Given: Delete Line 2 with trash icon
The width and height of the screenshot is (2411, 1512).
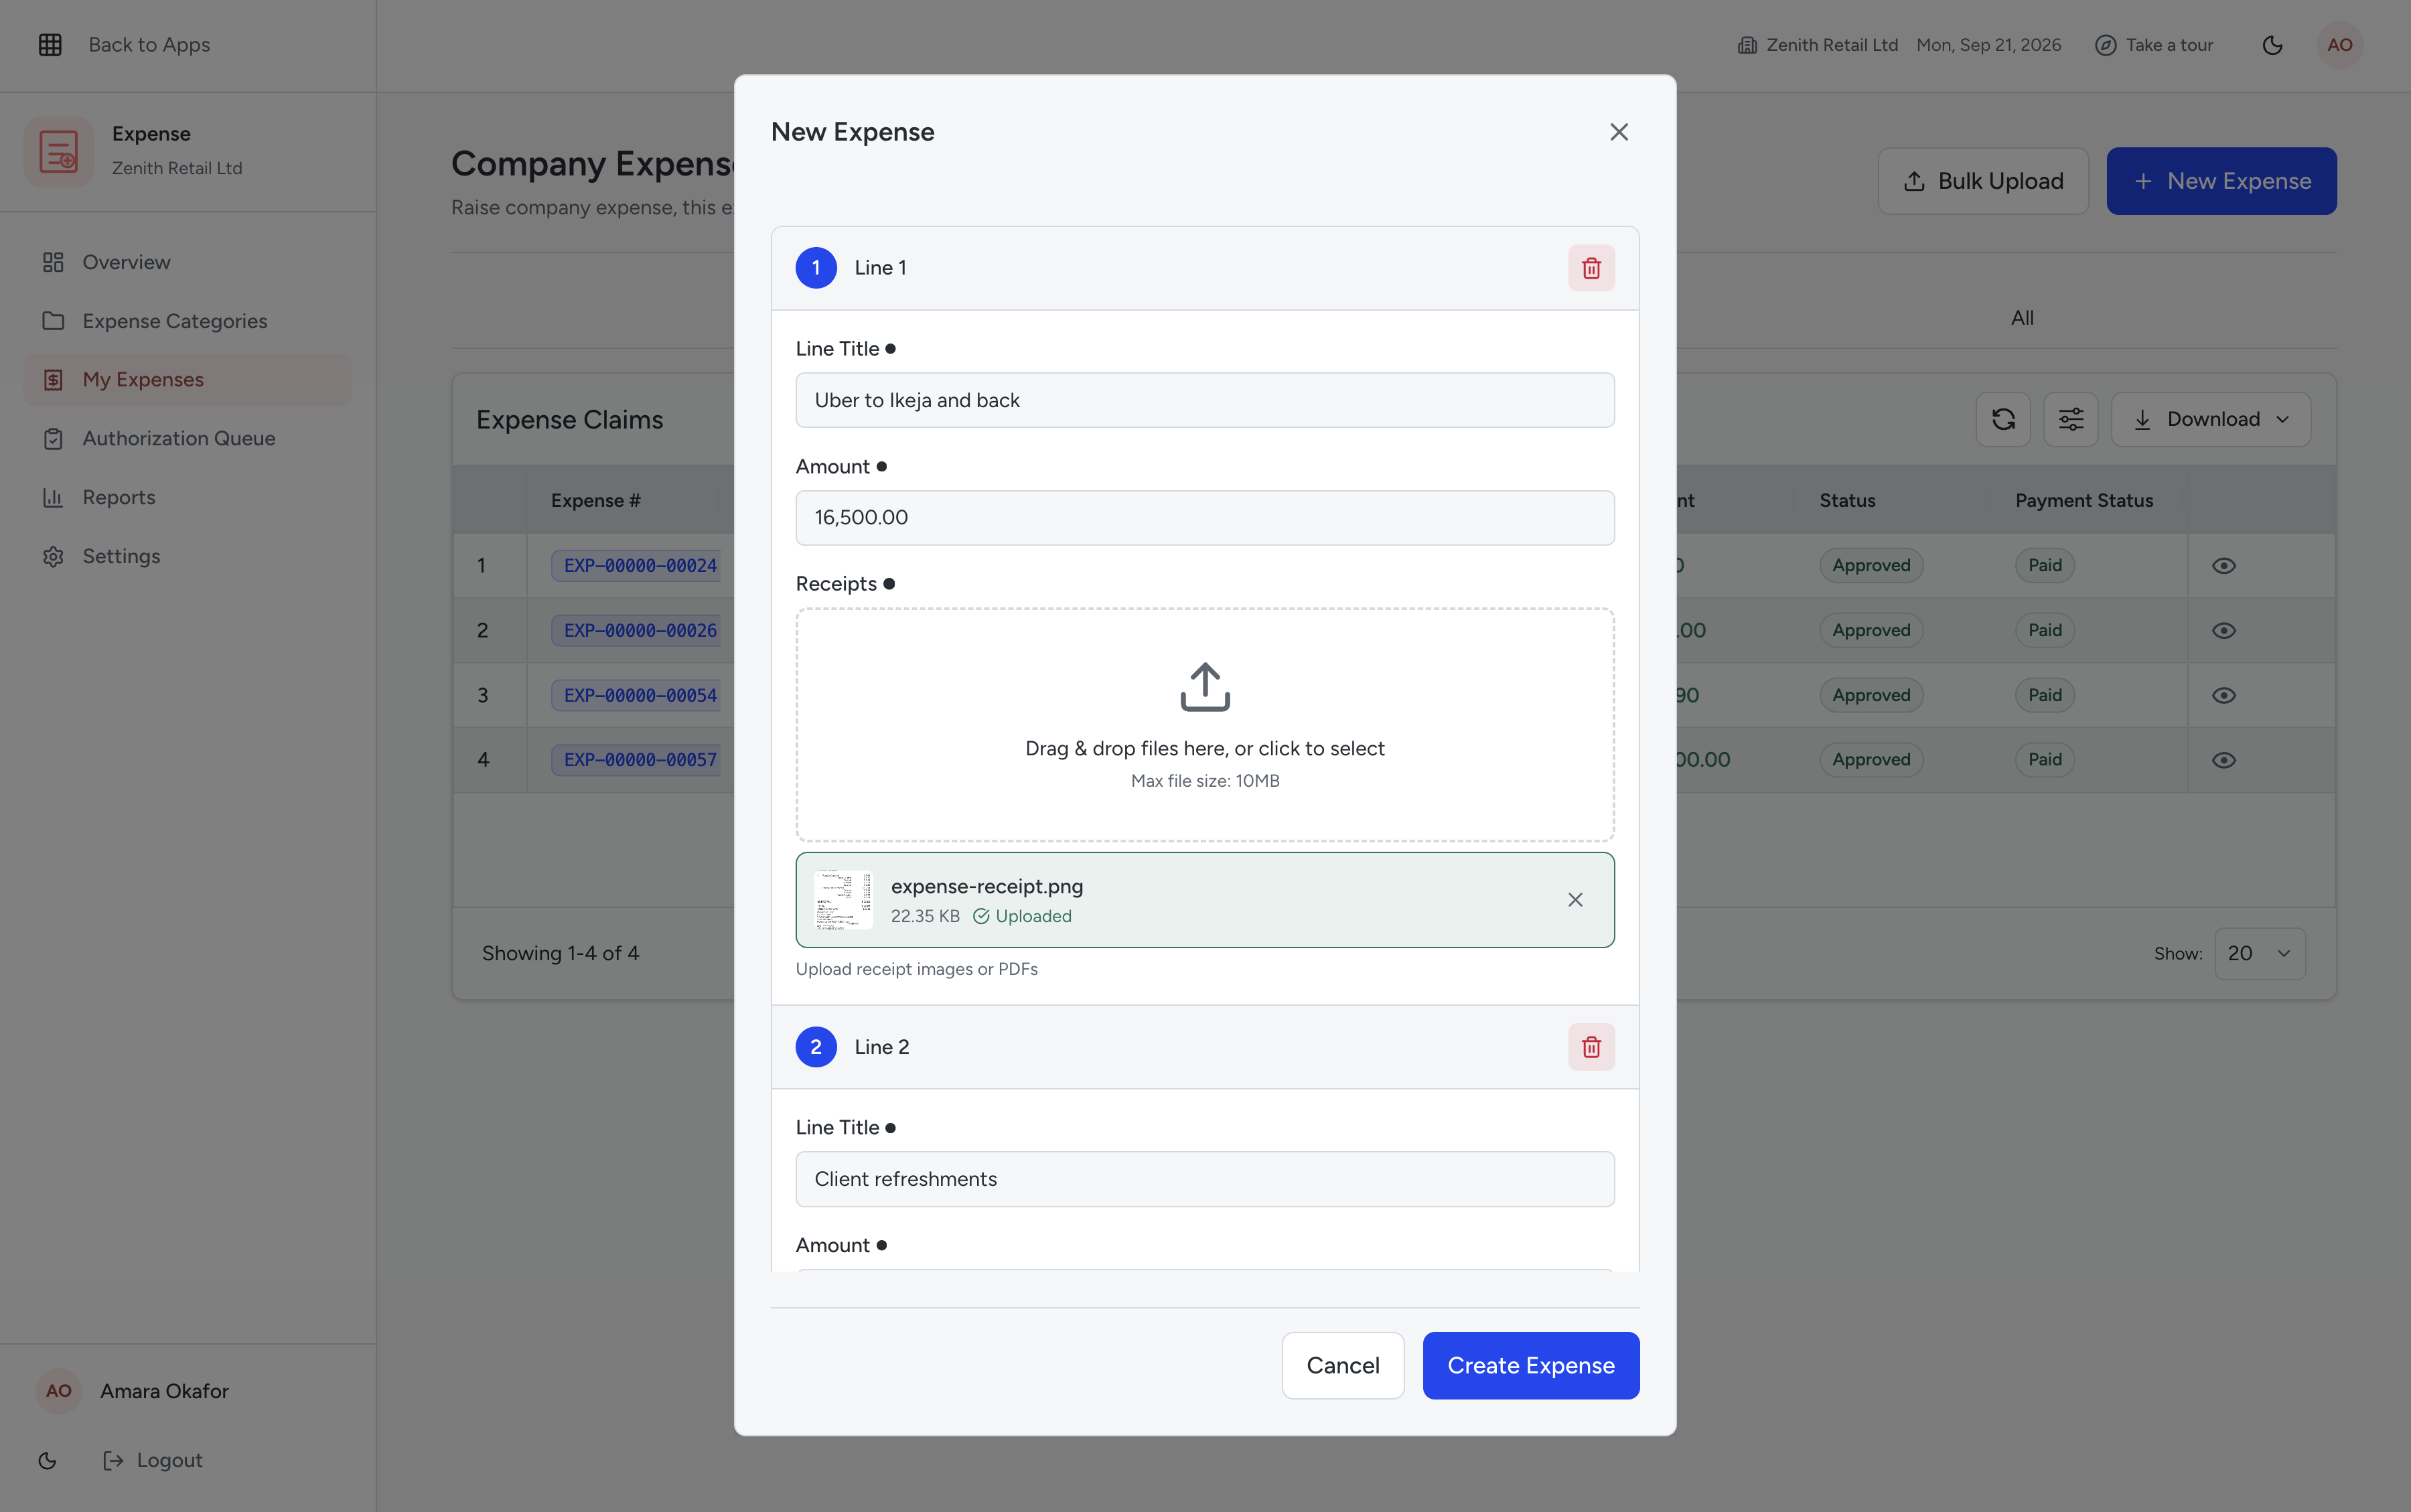Looking at the screenshot, I should tap(1591, 1047).
